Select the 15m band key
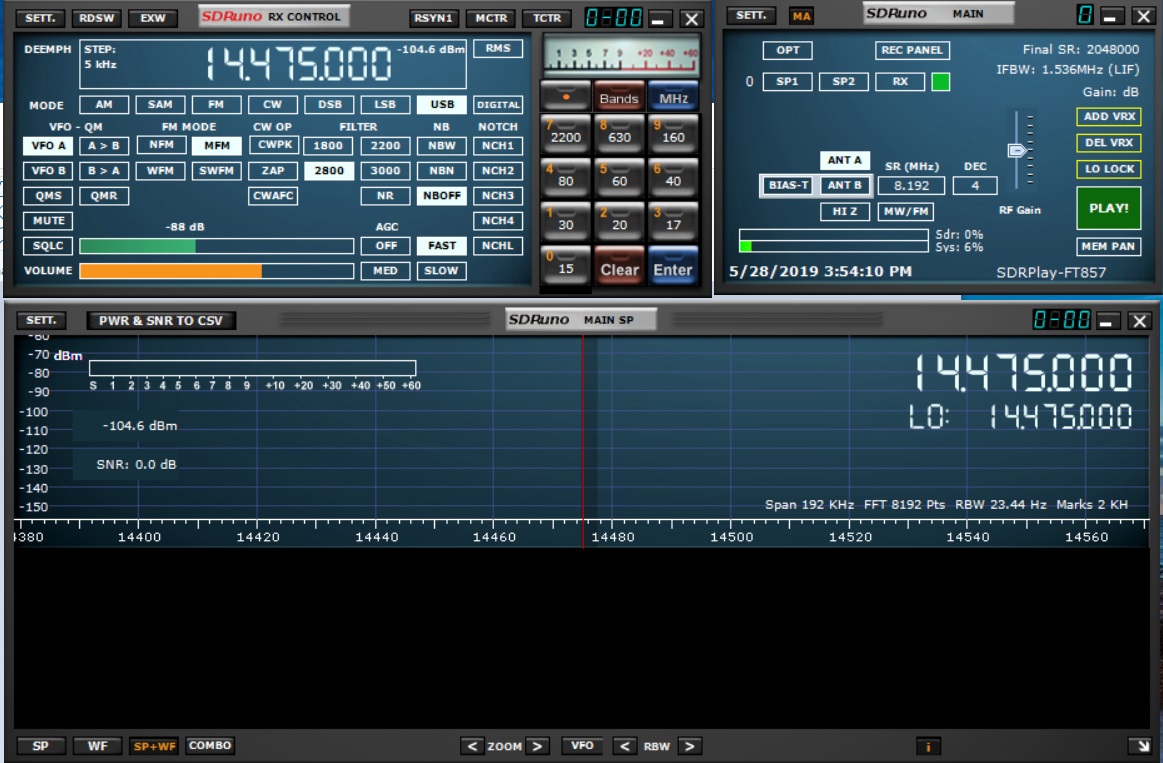Image resolution: width=1163 pixels, height=763 pixels. [566, 265]
